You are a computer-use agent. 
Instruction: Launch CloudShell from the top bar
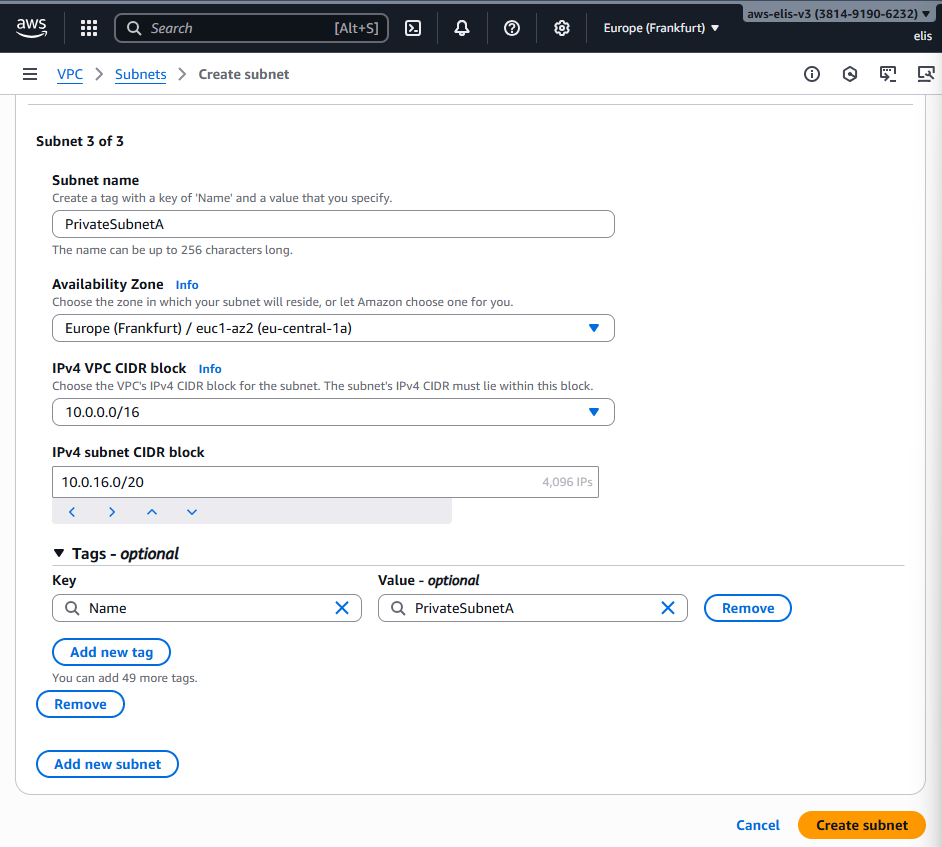point(412,28)
